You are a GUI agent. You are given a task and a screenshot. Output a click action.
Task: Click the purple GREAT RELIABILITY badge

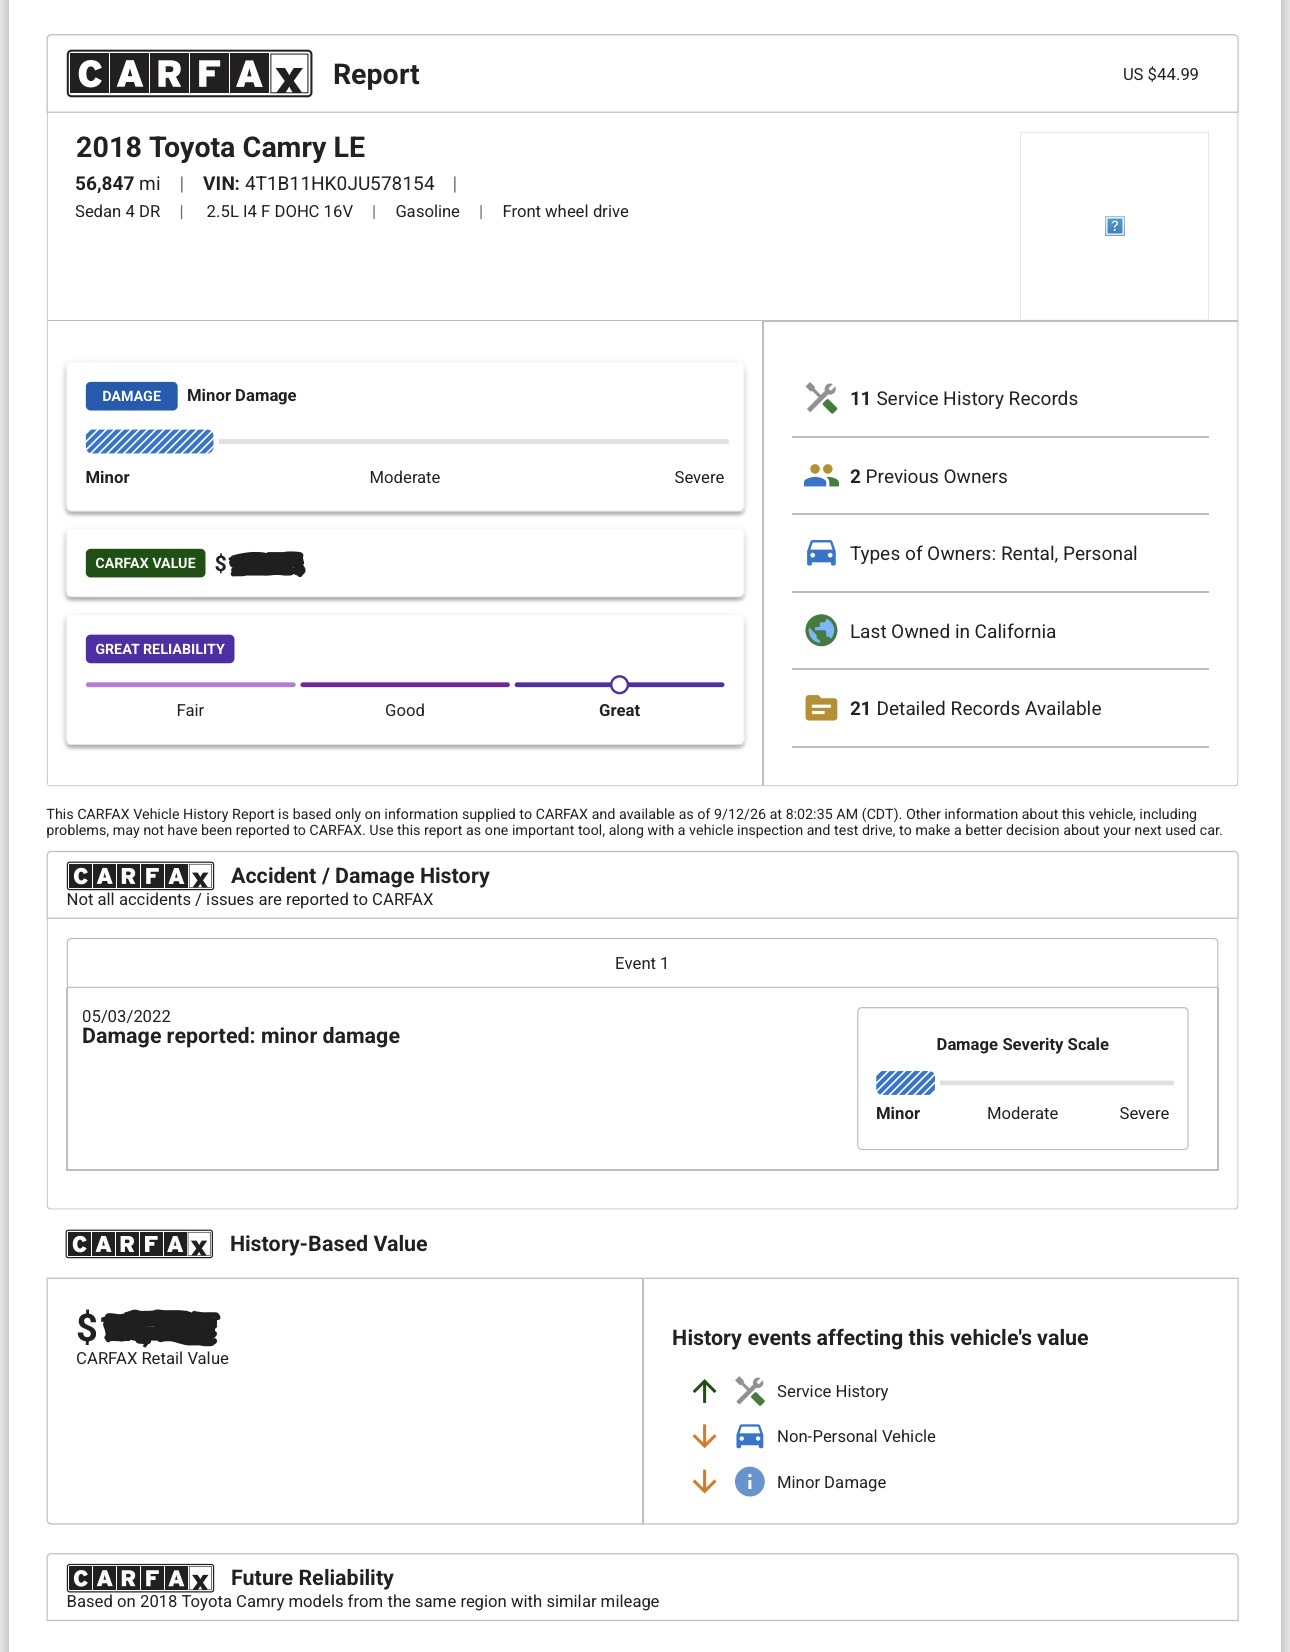coord(160,649)
